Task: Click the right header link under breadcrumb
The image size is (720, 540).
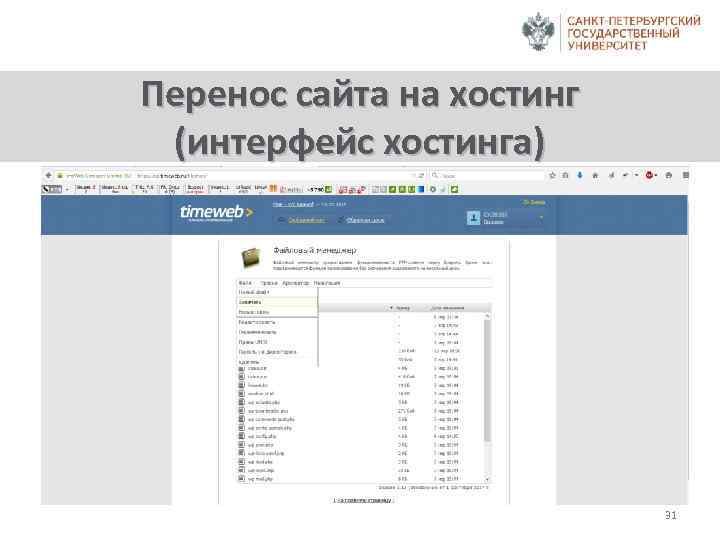Action: [x=365, y=220]
